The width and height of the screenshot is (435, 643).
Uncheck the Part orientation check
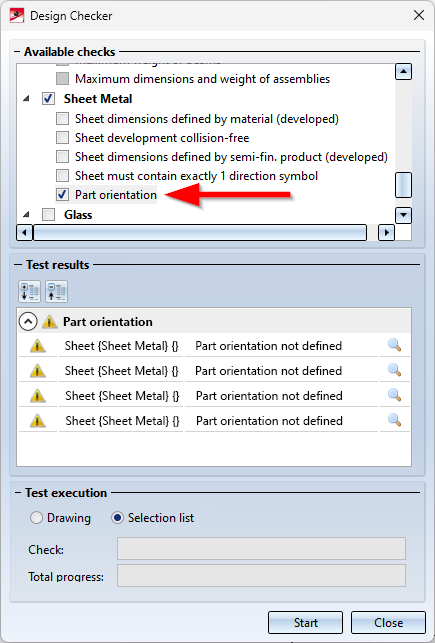point(62,195)
